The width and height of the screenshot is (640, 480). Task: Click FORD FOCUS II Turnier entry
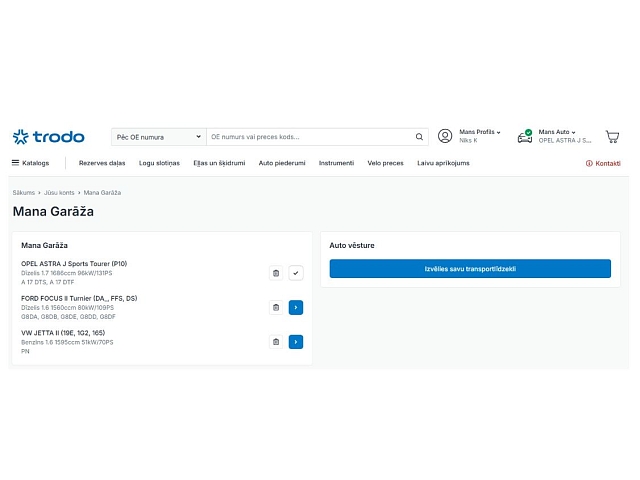pos(79,298)
